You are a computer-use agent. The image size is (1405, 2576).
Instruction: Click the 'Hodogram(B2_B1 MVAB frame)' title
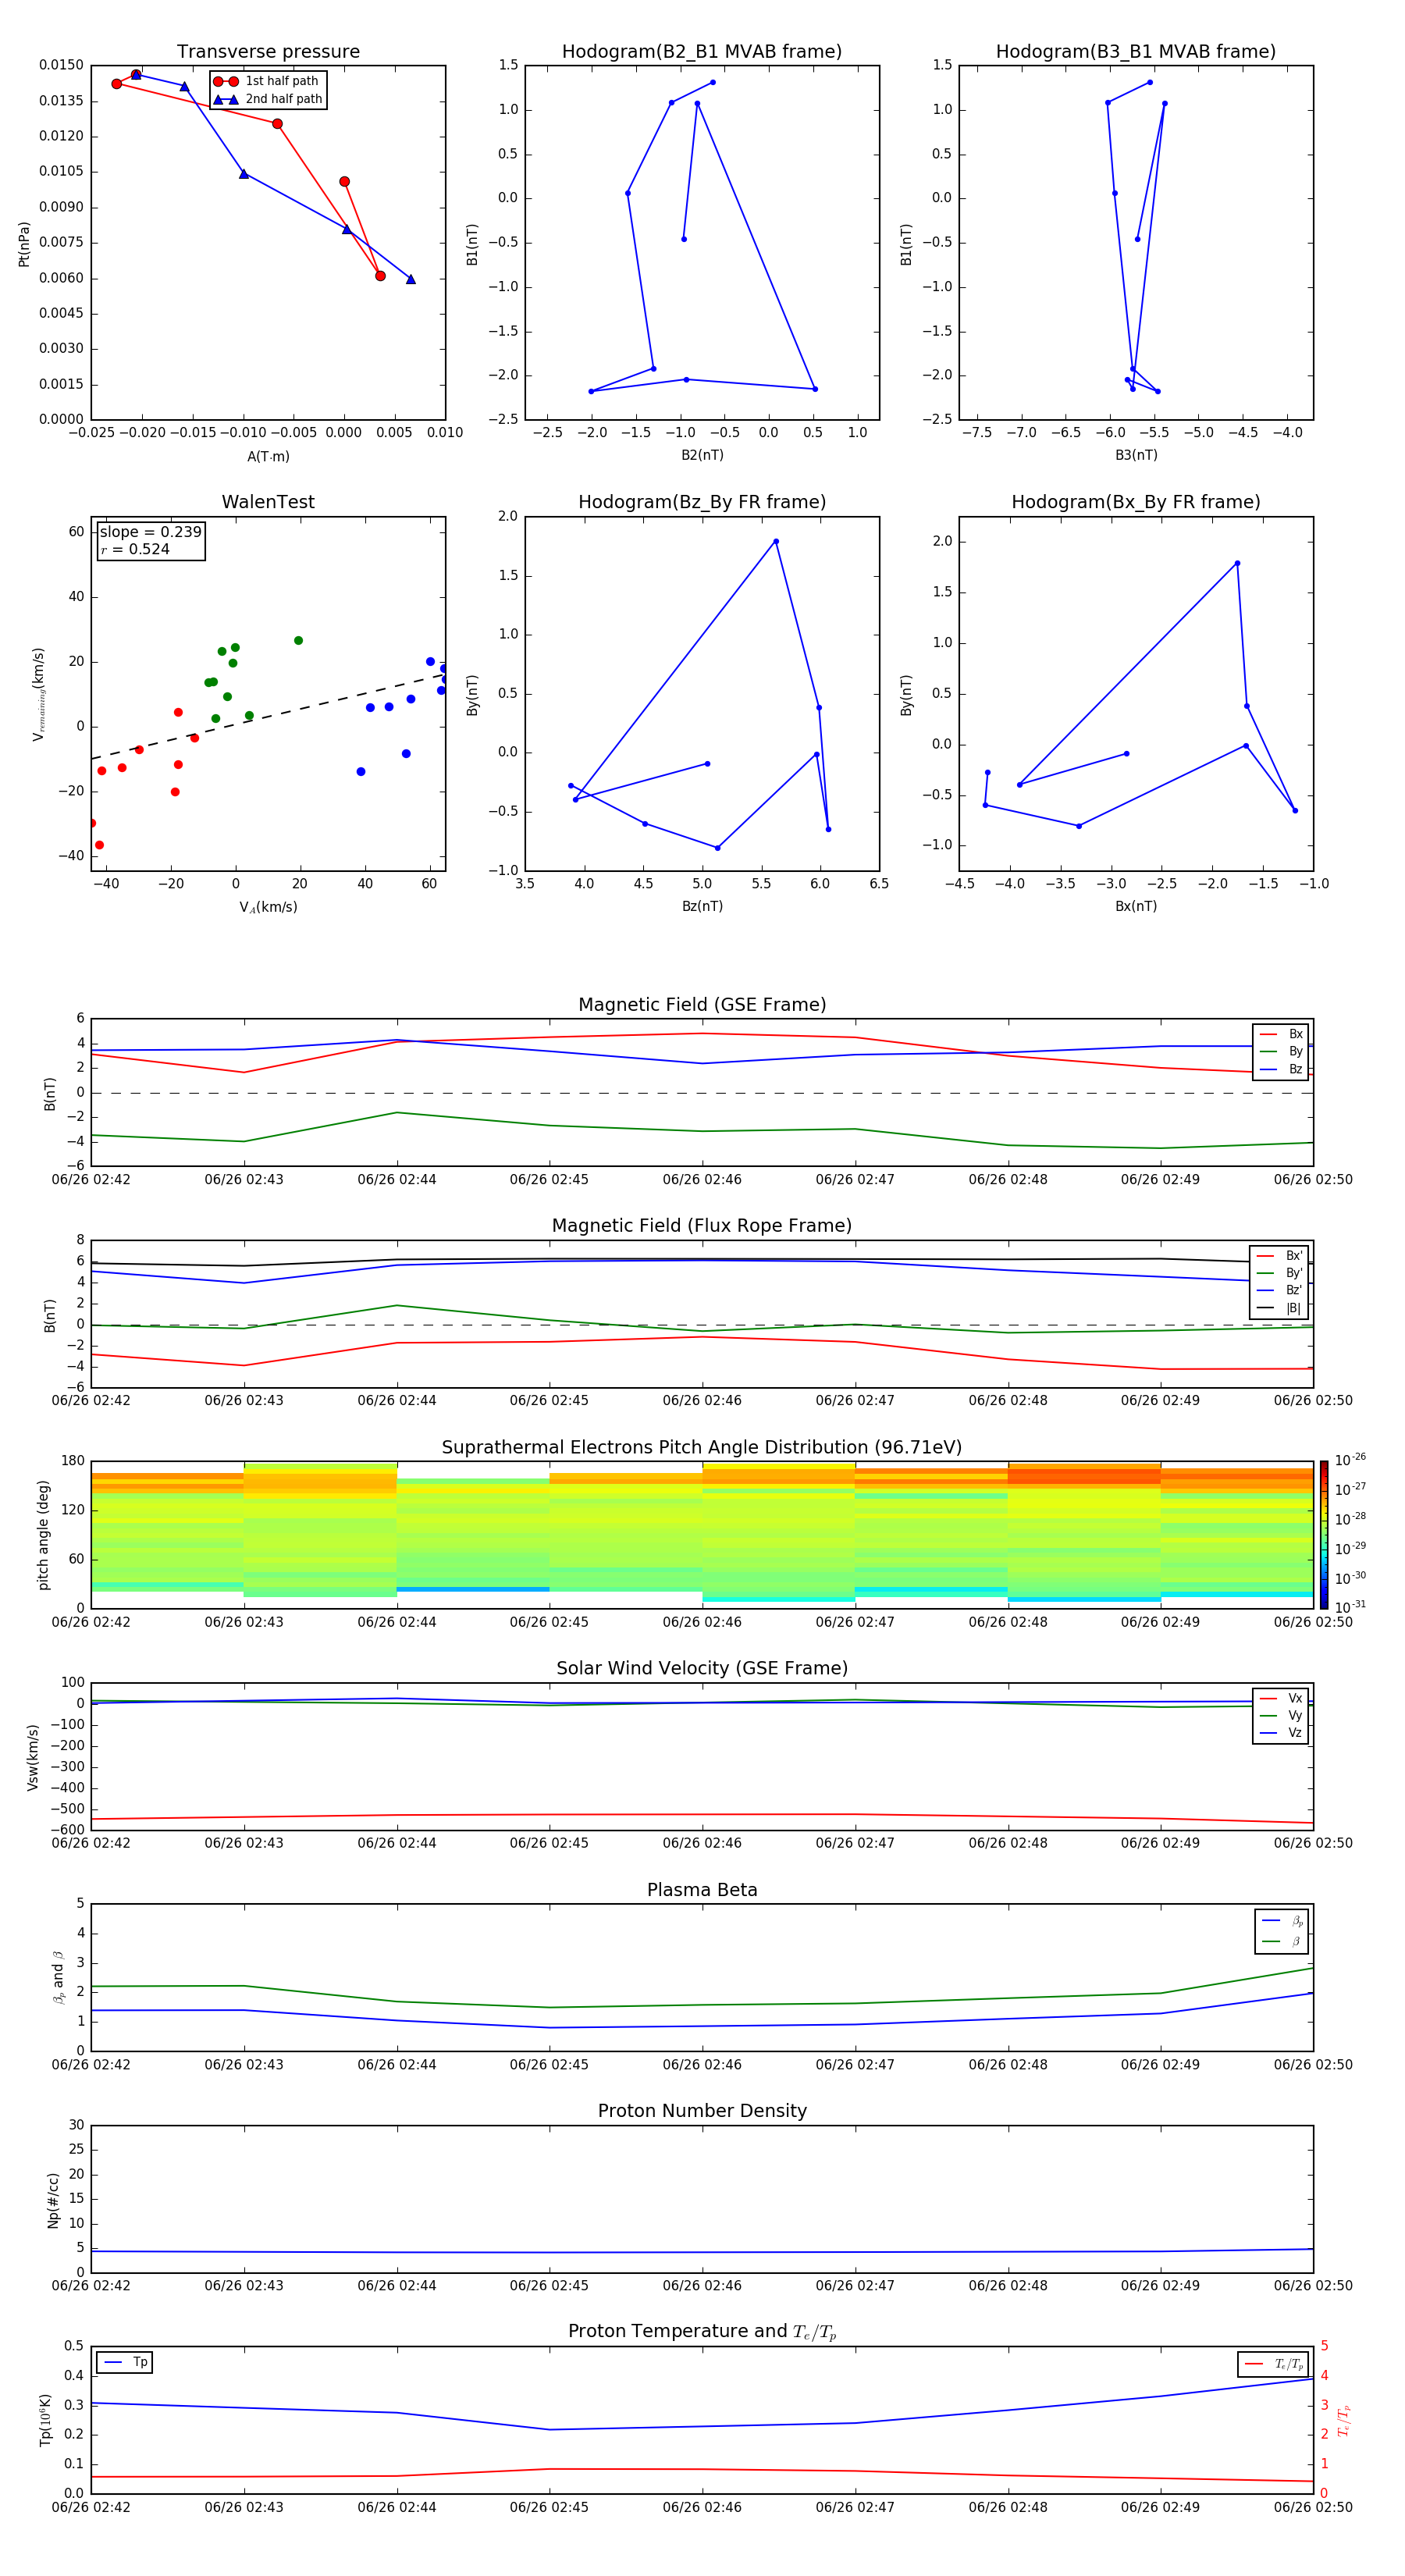pos(702,52)
